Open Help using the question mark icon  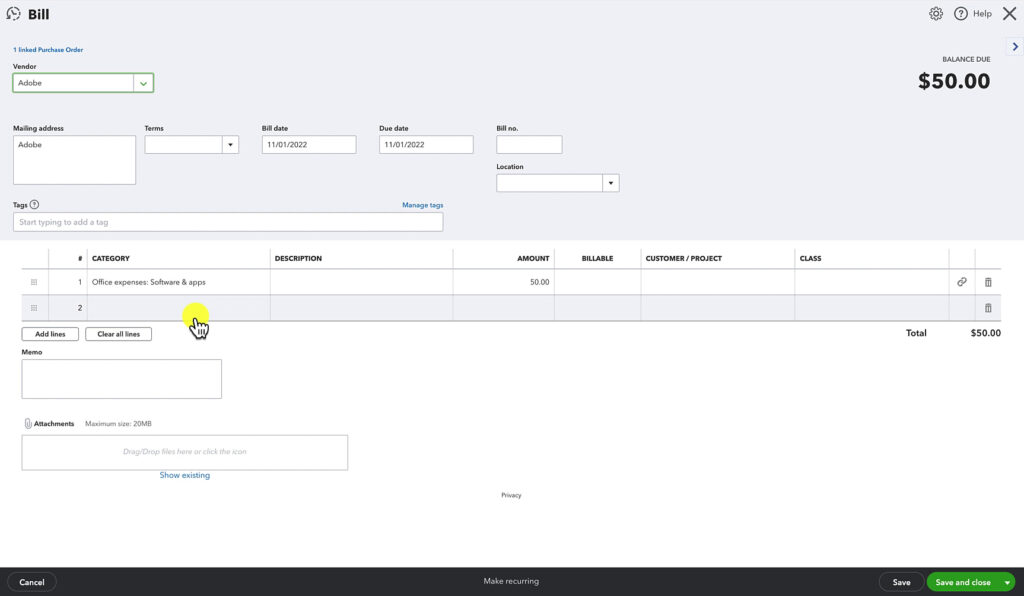(x=961, y=13)
